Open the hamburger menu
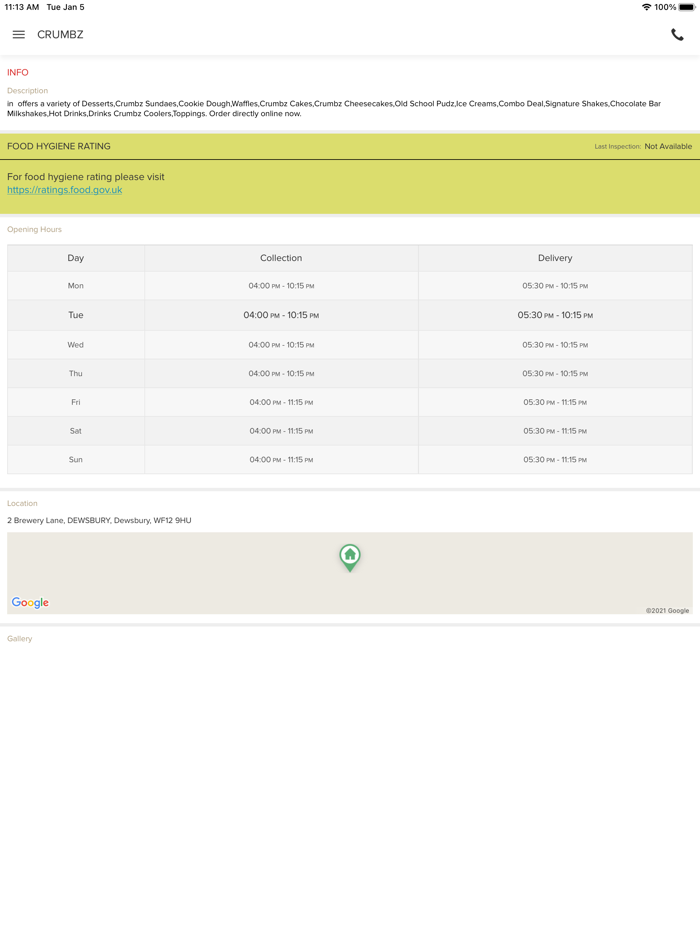The image size is (700, 934). (18, 35)
